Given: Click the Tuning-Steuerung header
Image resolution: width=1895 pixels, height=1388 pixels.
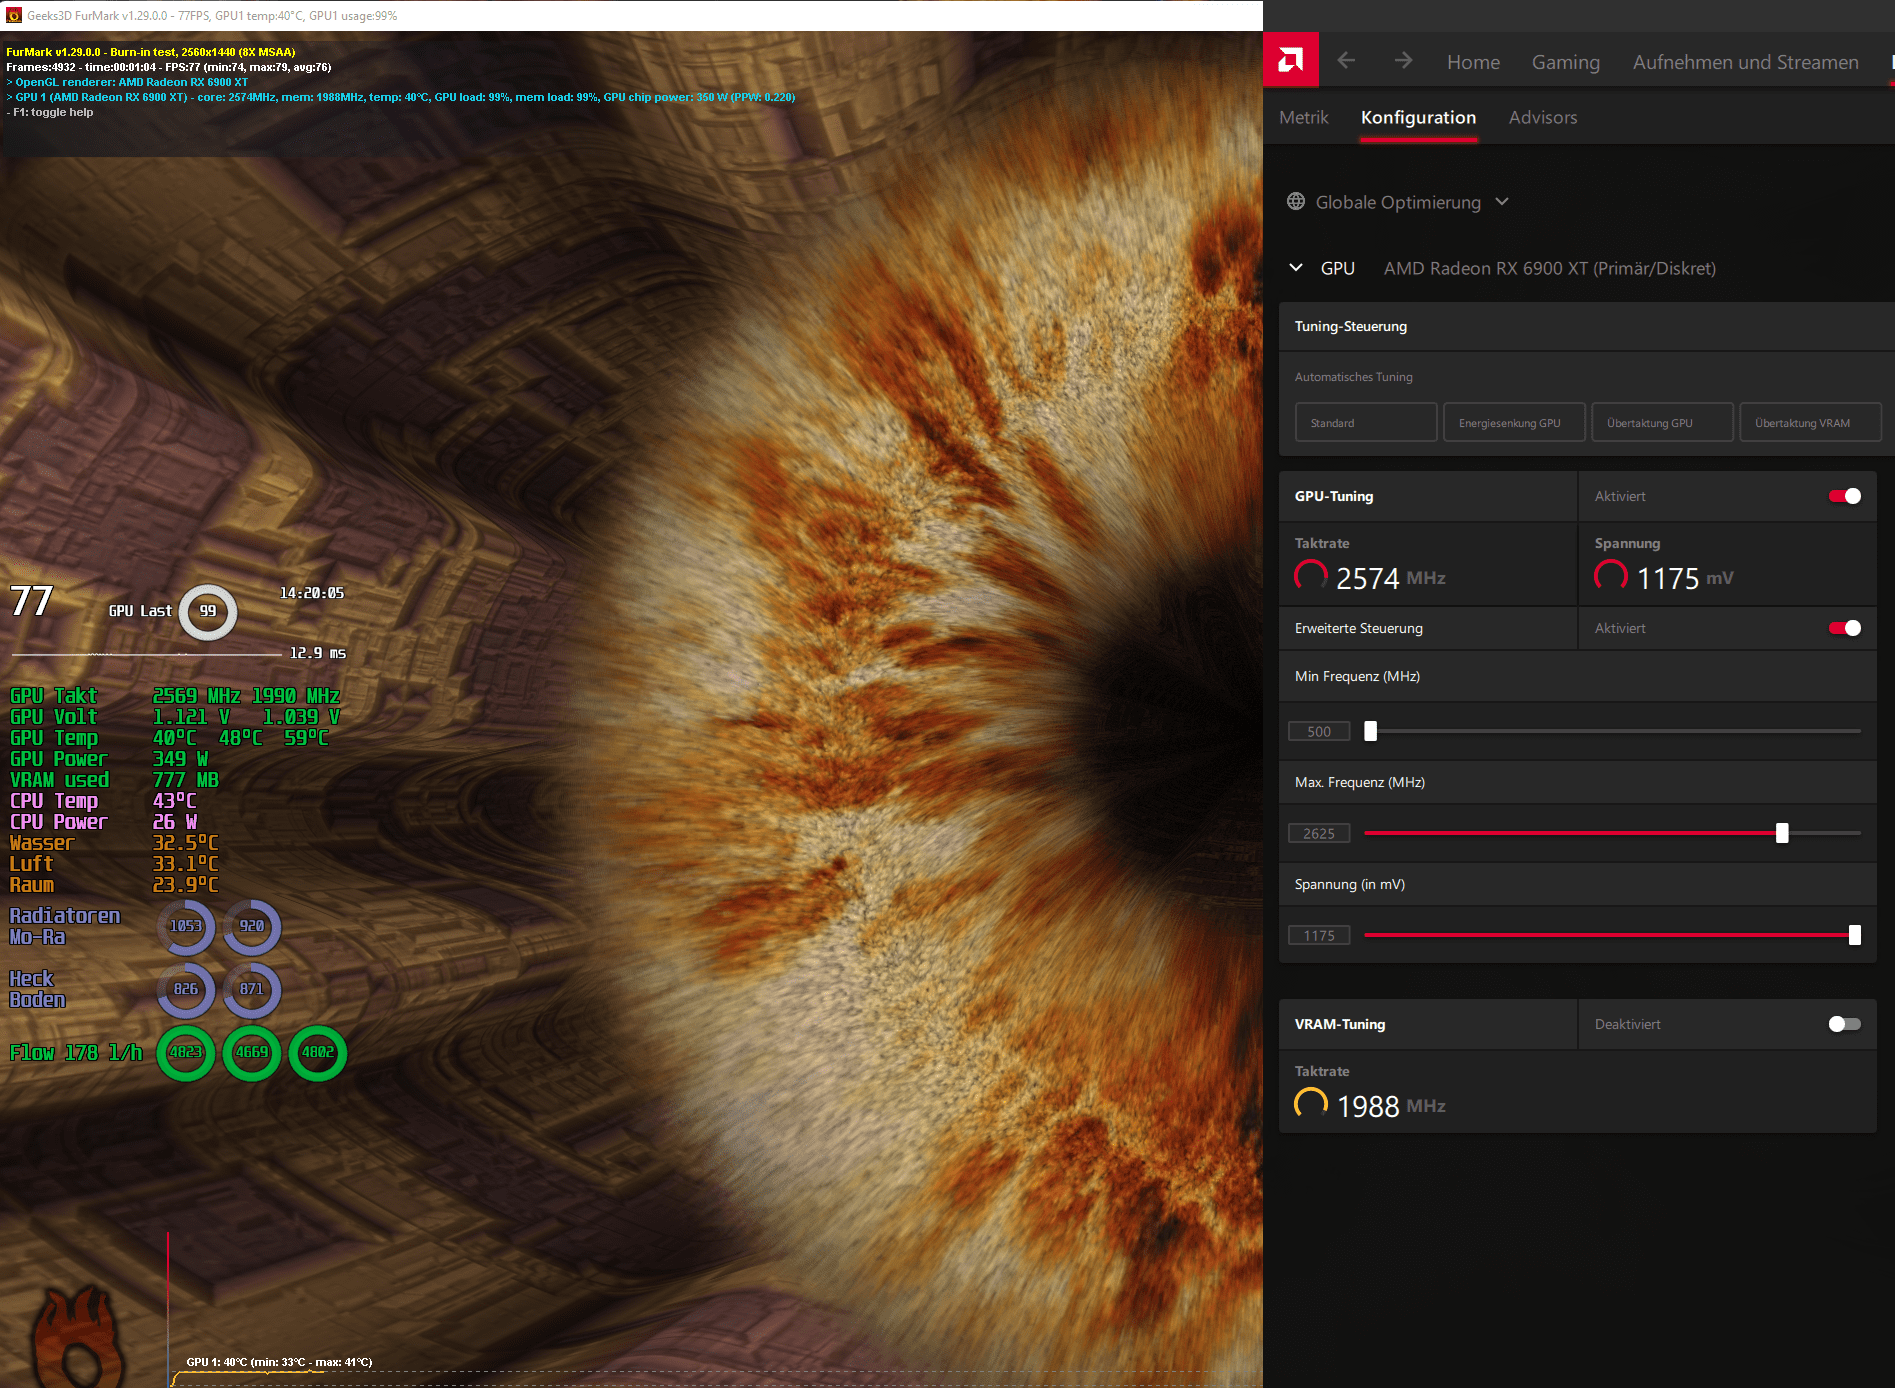Looking at the screenshot, I should (1587, 326).
